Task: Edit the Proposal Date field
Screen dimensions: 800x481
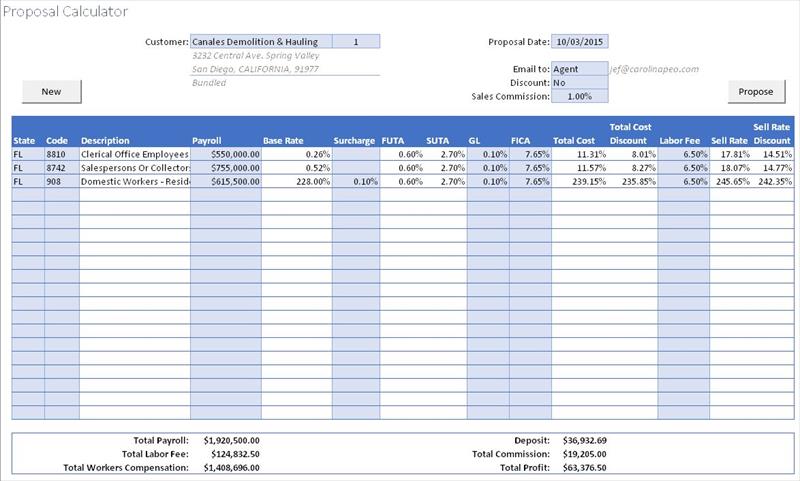Action: [x=580, y=42]
